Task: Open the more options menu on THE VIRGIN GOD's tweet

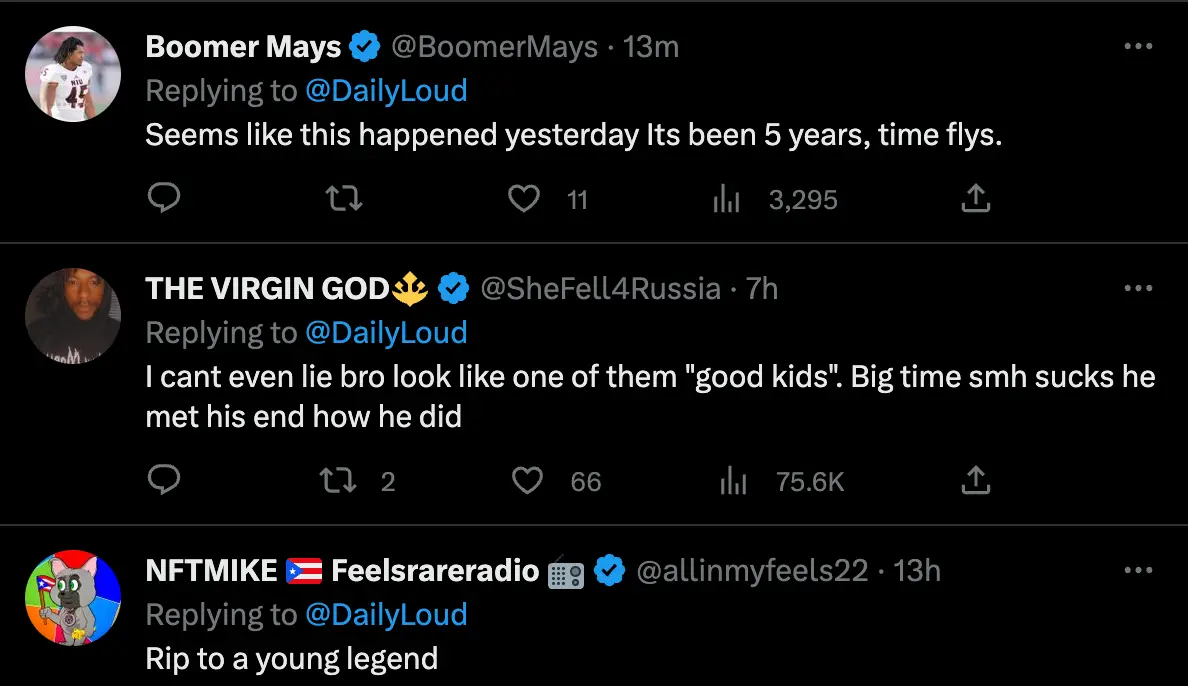Action: (x=1138, y=287)
